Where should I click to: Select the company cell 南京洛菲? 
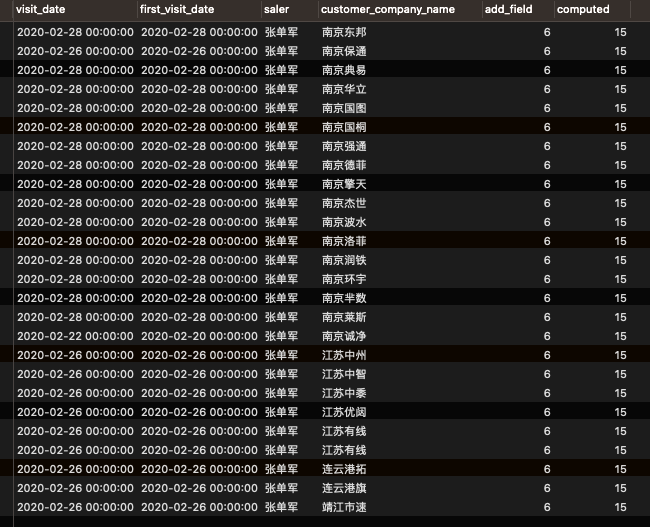tap(344, 241)
